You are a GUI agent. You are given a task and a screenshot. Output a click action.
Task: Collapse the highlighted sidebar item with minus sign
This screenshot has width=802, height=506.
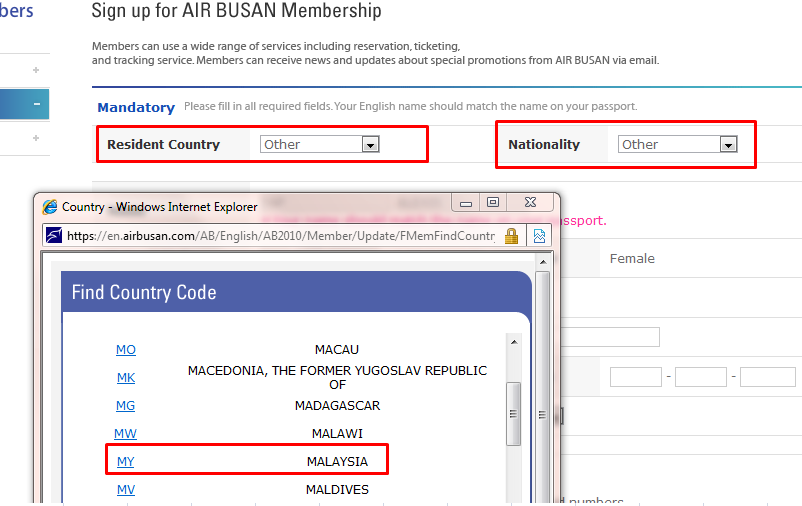coord(36,104)
